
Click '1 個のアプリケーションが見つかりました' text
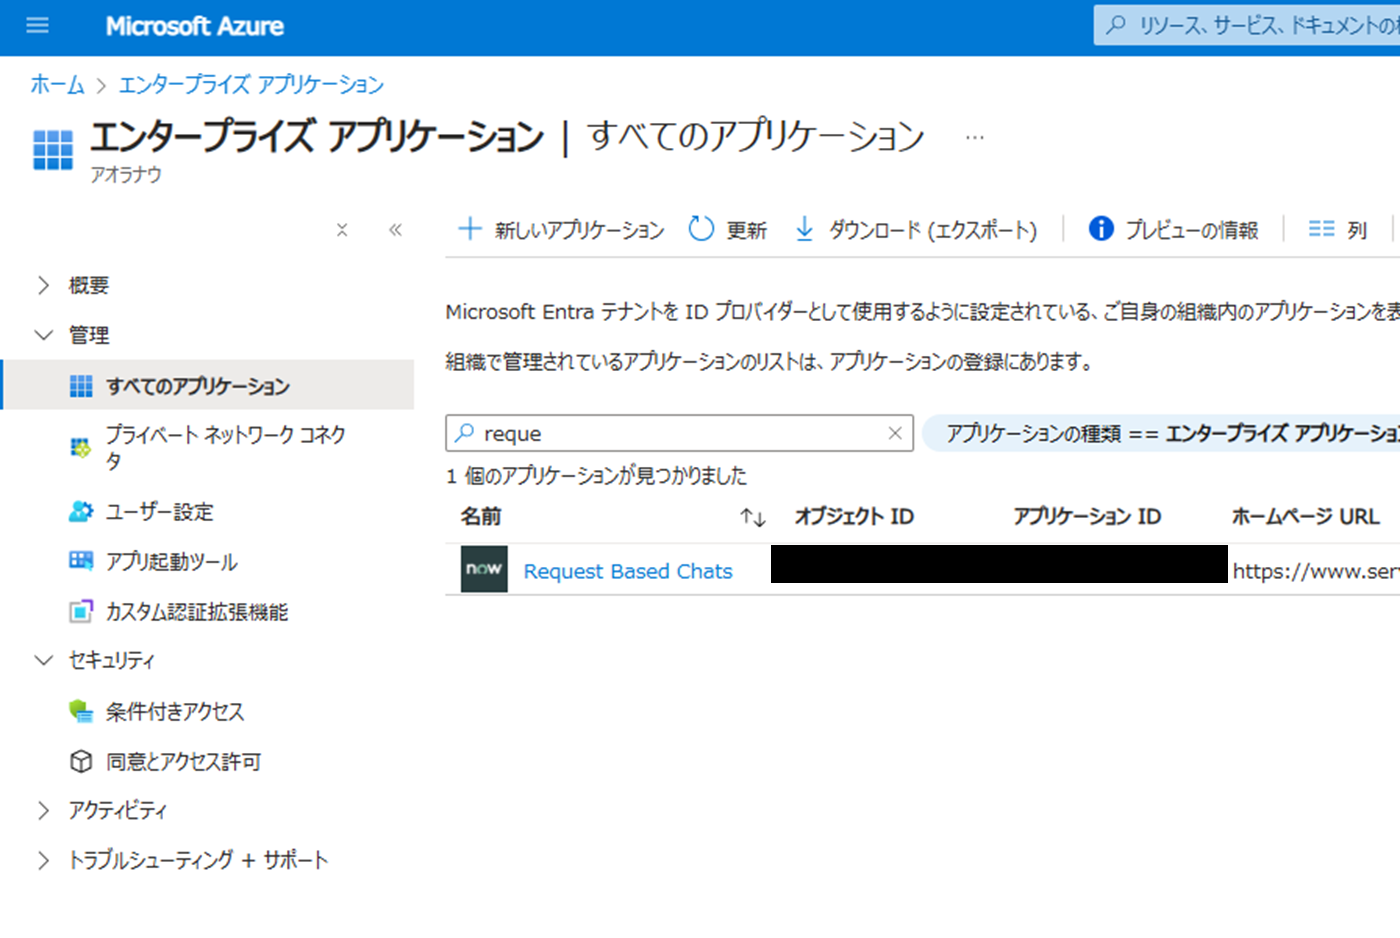pos(596,476)
